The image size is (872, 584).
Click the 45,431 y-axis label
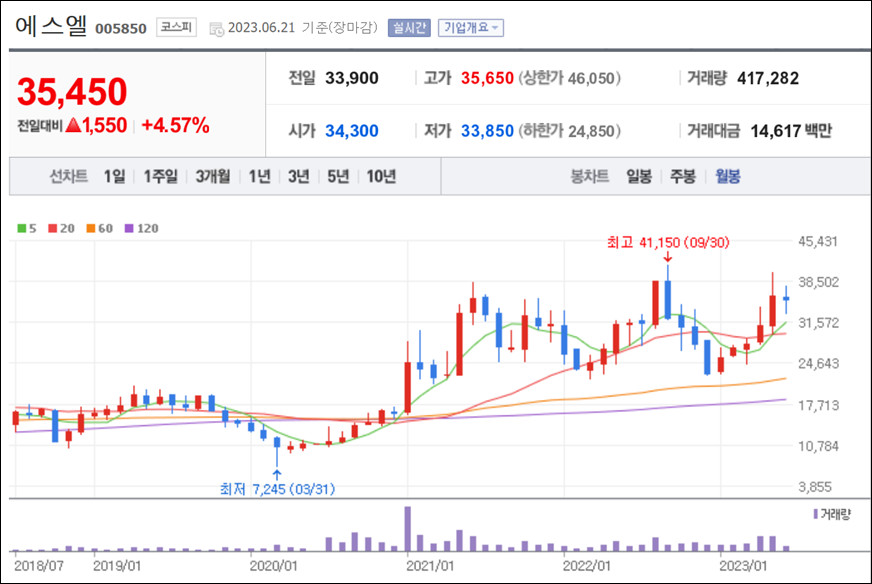click(818, 241)
